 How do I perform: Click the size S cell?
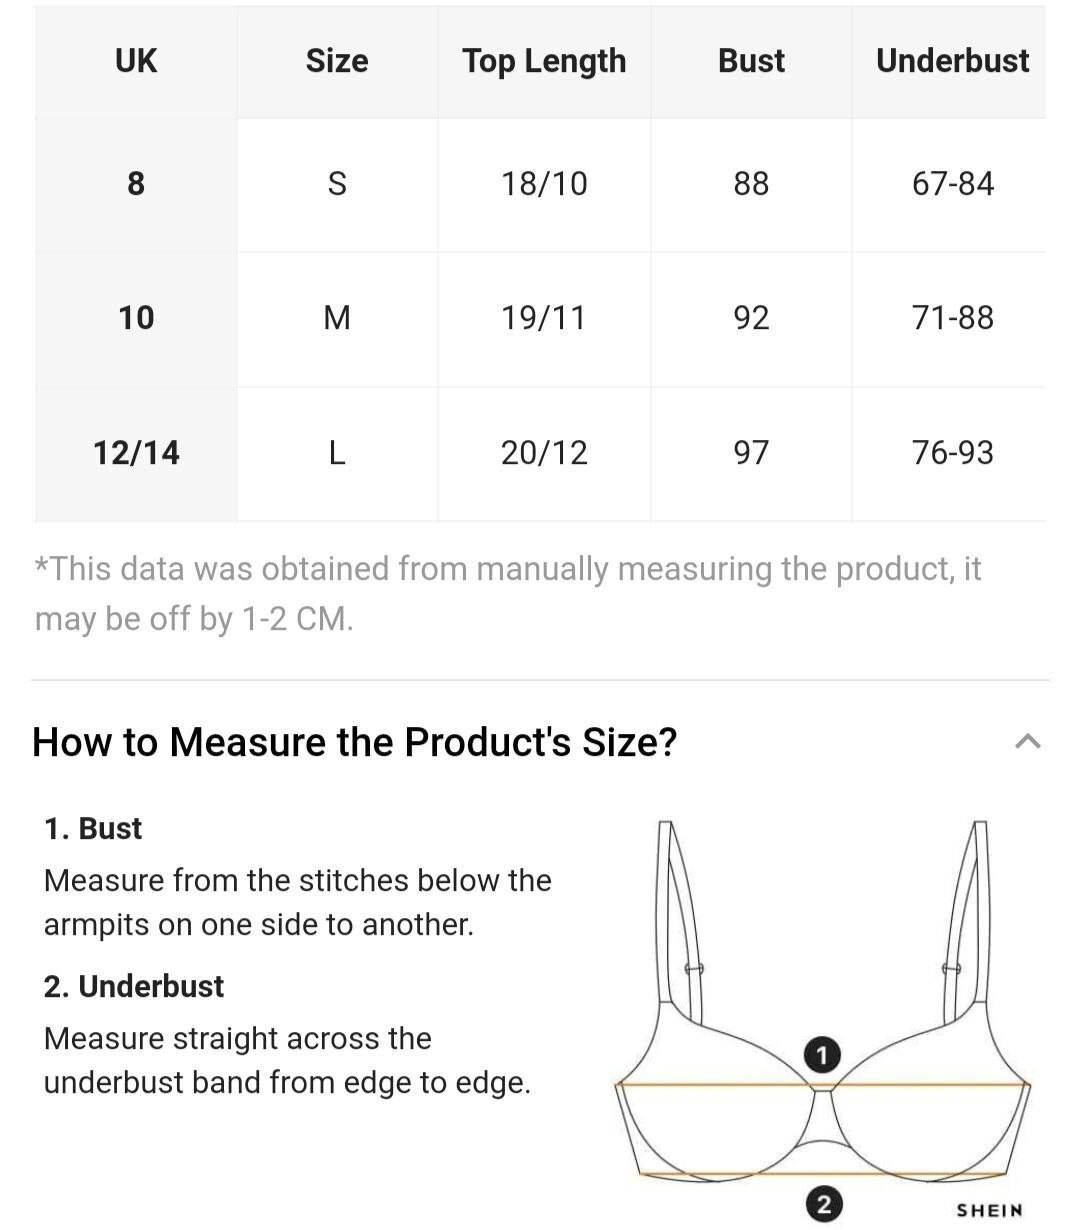pyautogui.click(x=337, y=184)
